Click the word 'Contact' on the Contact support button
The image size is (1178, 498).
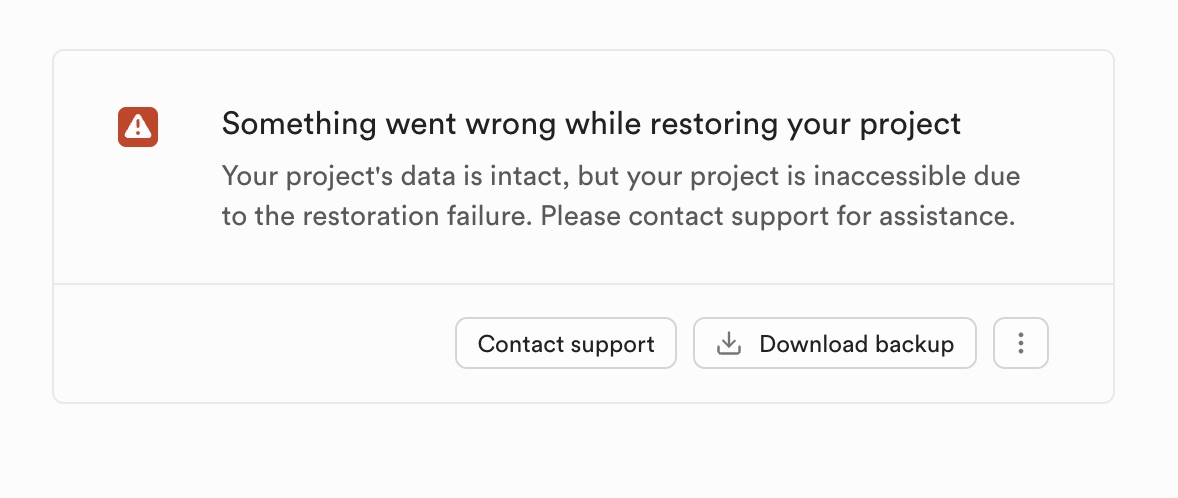click(519, 344)
